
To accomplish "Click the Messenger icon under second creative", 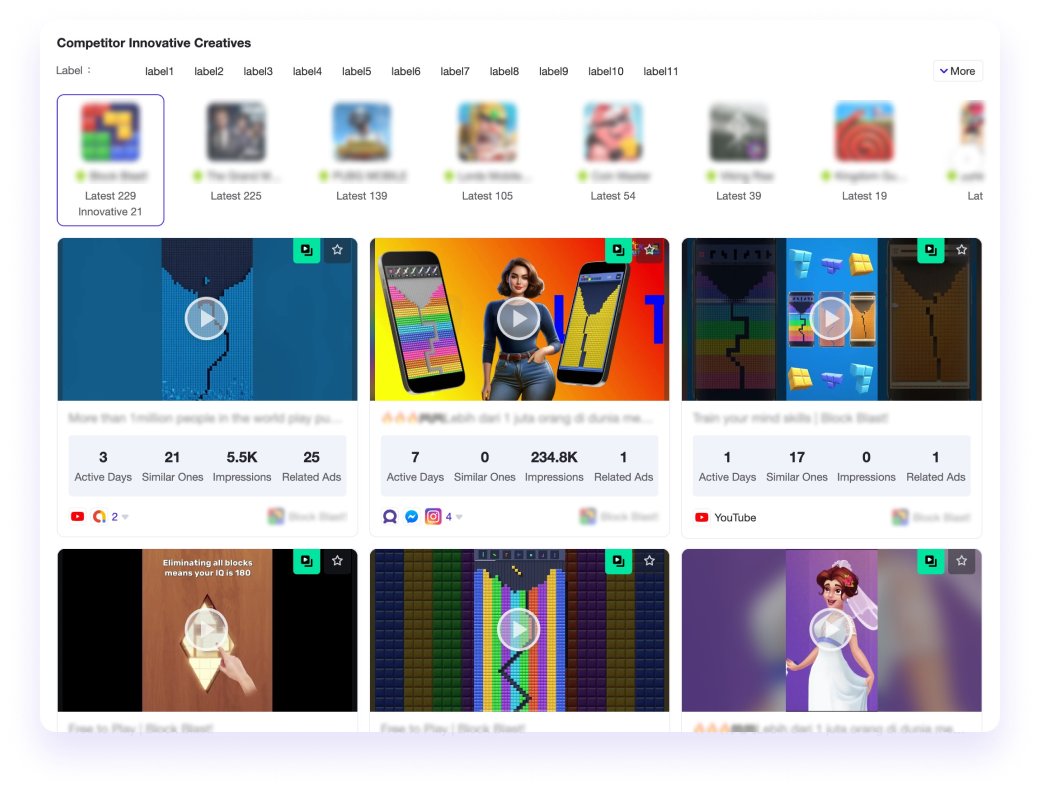I will (411, 517).
